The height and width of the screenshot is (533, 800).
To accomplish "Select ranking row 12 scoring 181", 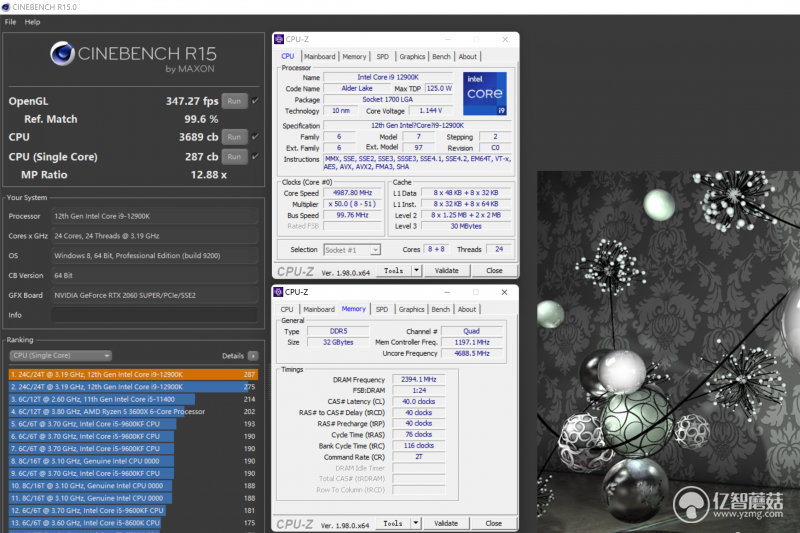I will pos(133,511).
